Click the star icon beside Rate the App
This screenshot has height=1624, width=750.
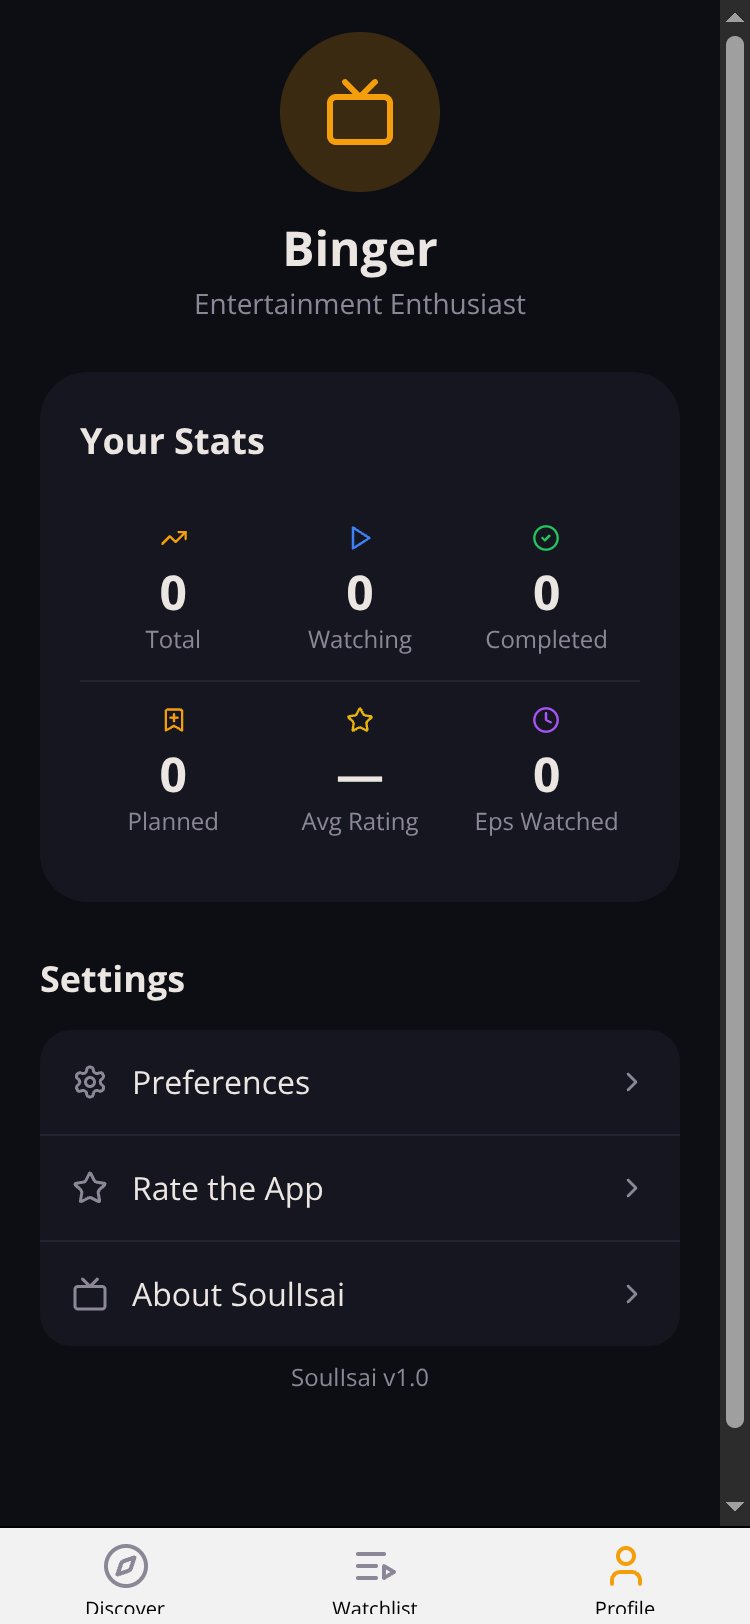coord(90,1188)
